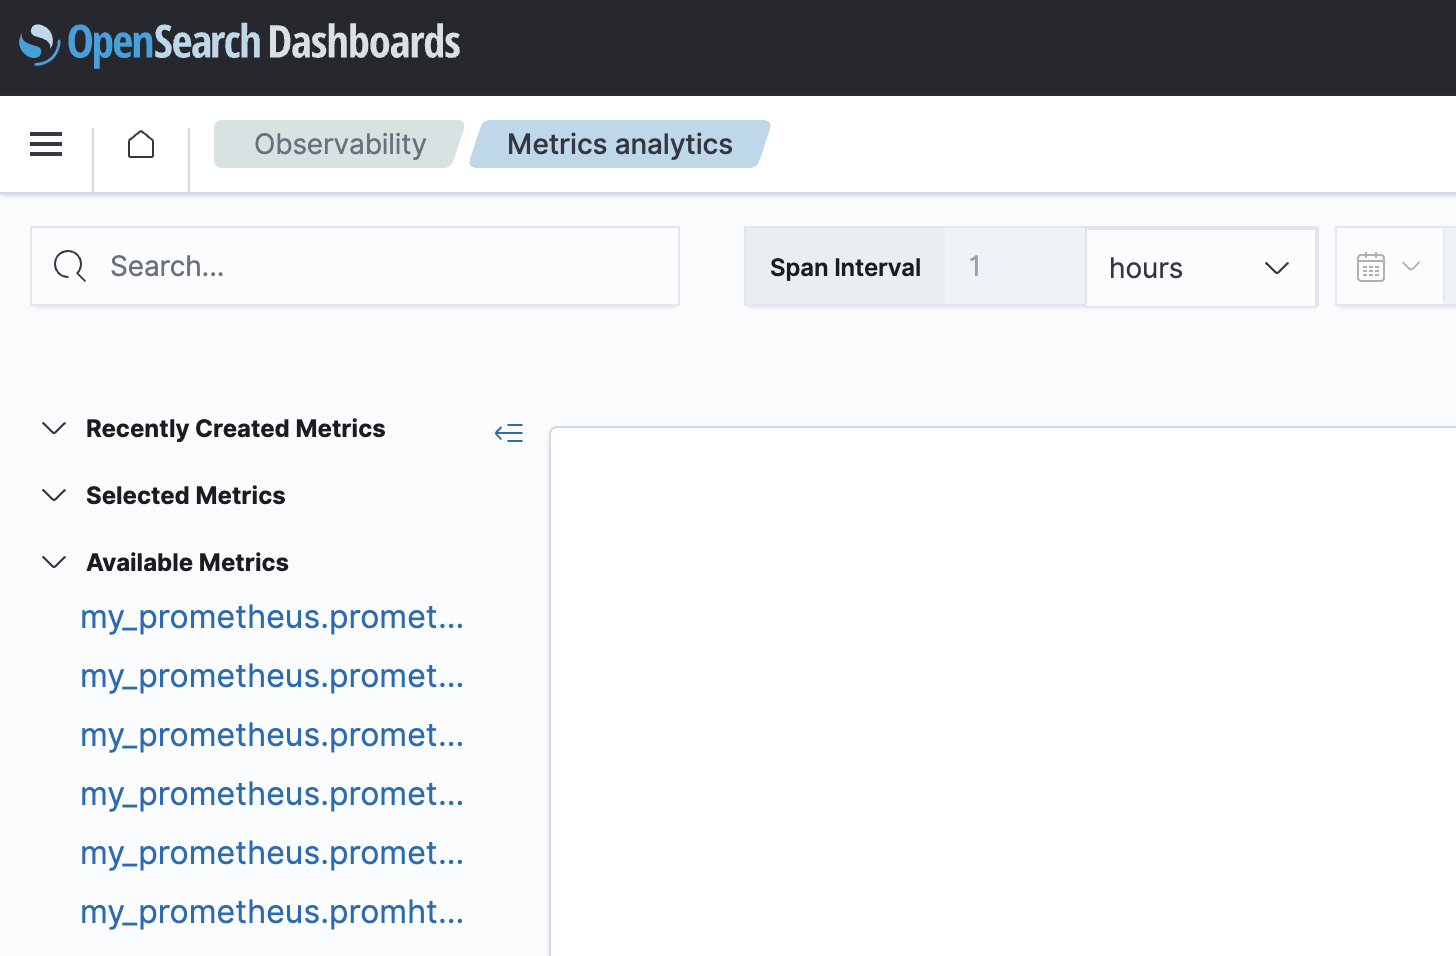Open the hours unit dropdown

click(1200, 267)
